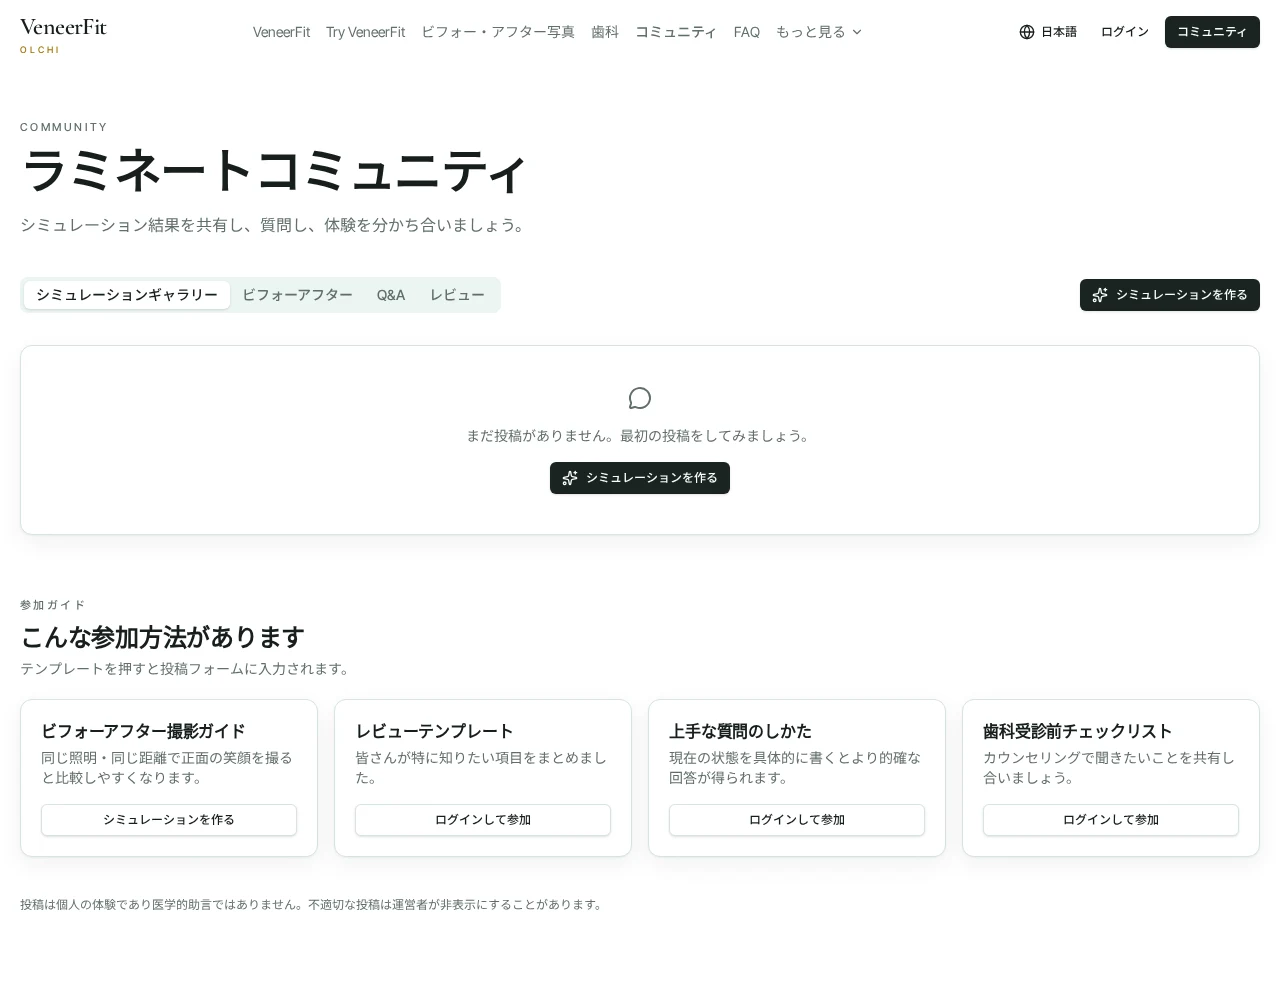The height and width of the screenshot is (1000, 1280).
Task: Open the FAQ page link
Action: point(746,32)
